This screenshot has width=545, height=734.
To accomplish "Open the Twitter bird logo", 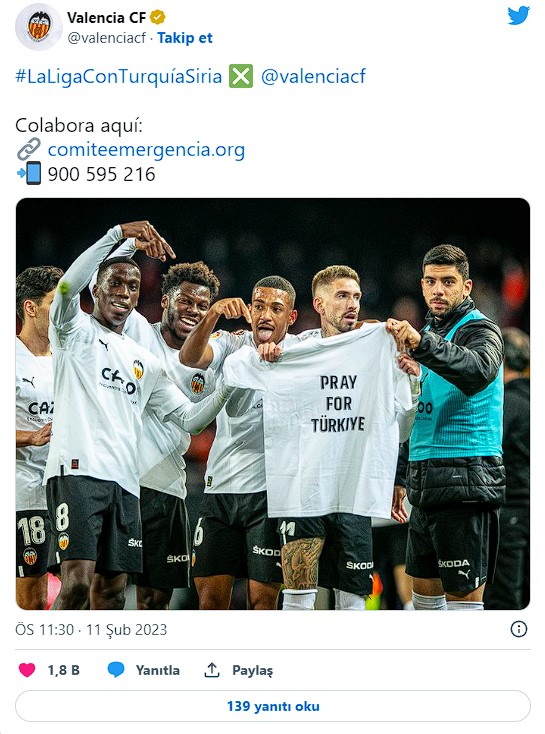I will coord(519,15).
